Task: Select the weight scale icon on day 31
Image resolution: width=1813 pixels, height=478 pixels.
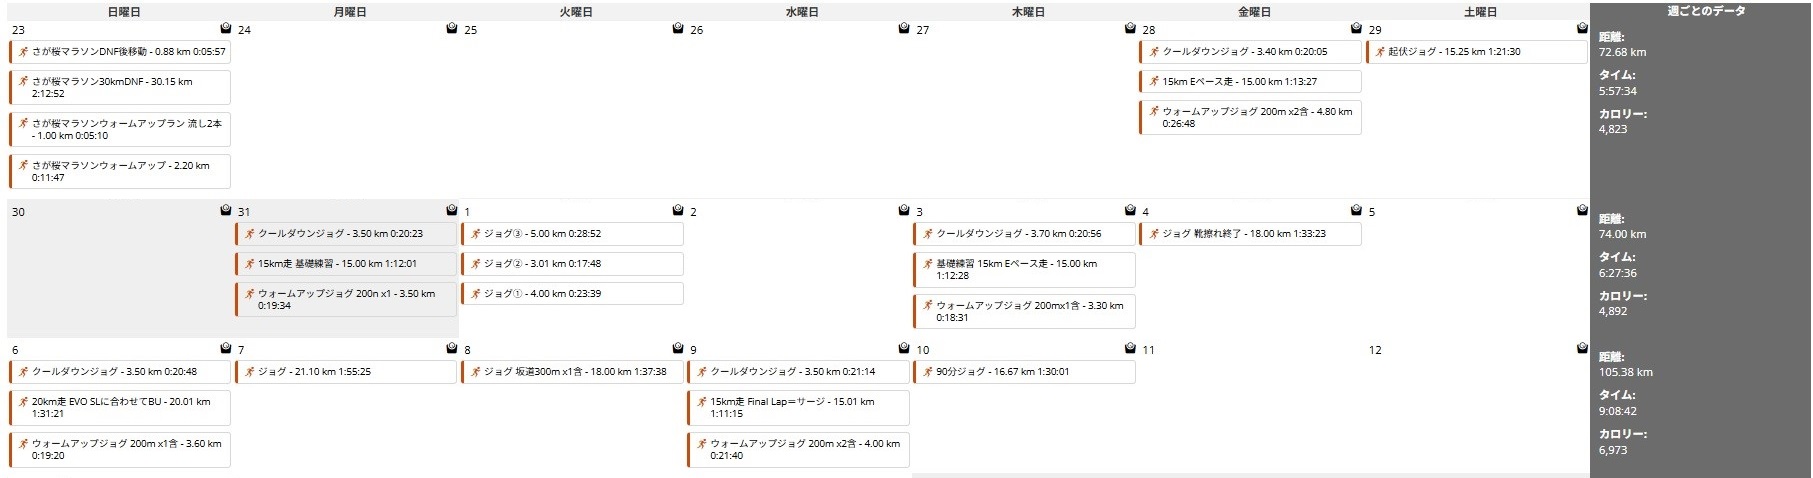Action: point(452,211)
